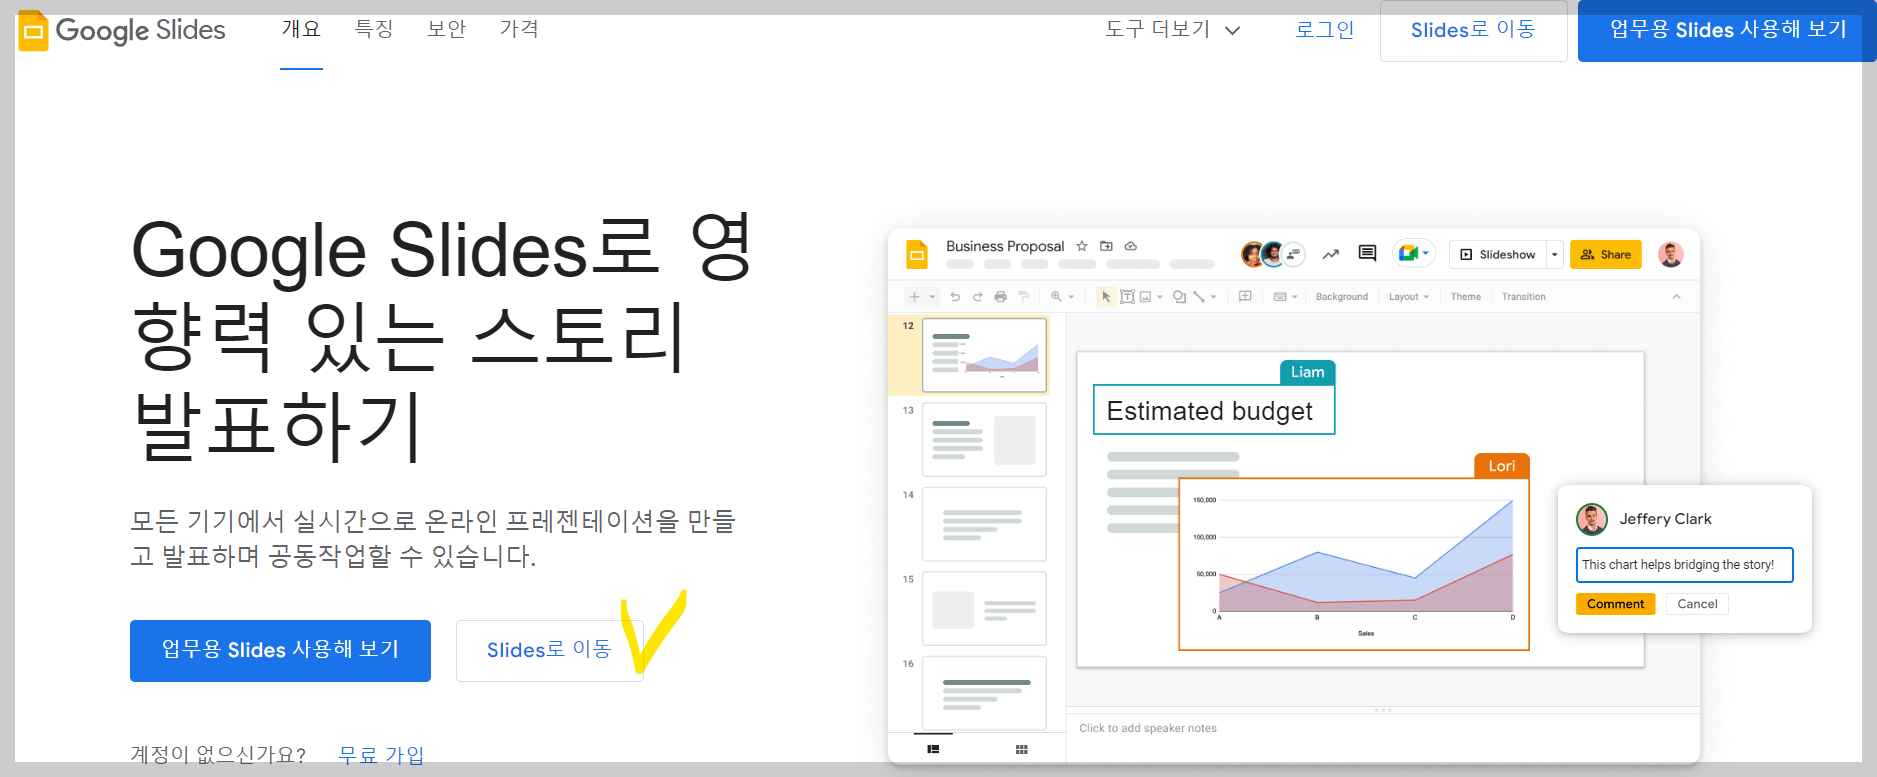This screenshot has width=1877, height=777.
Task: Open the zoom dropdown arrow
Action: (x=1071, y=297)
